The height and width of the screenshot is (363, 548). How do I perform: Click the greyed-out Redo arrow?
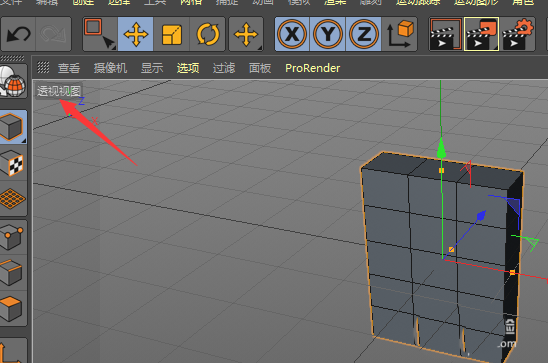click(x=53, y=34)
